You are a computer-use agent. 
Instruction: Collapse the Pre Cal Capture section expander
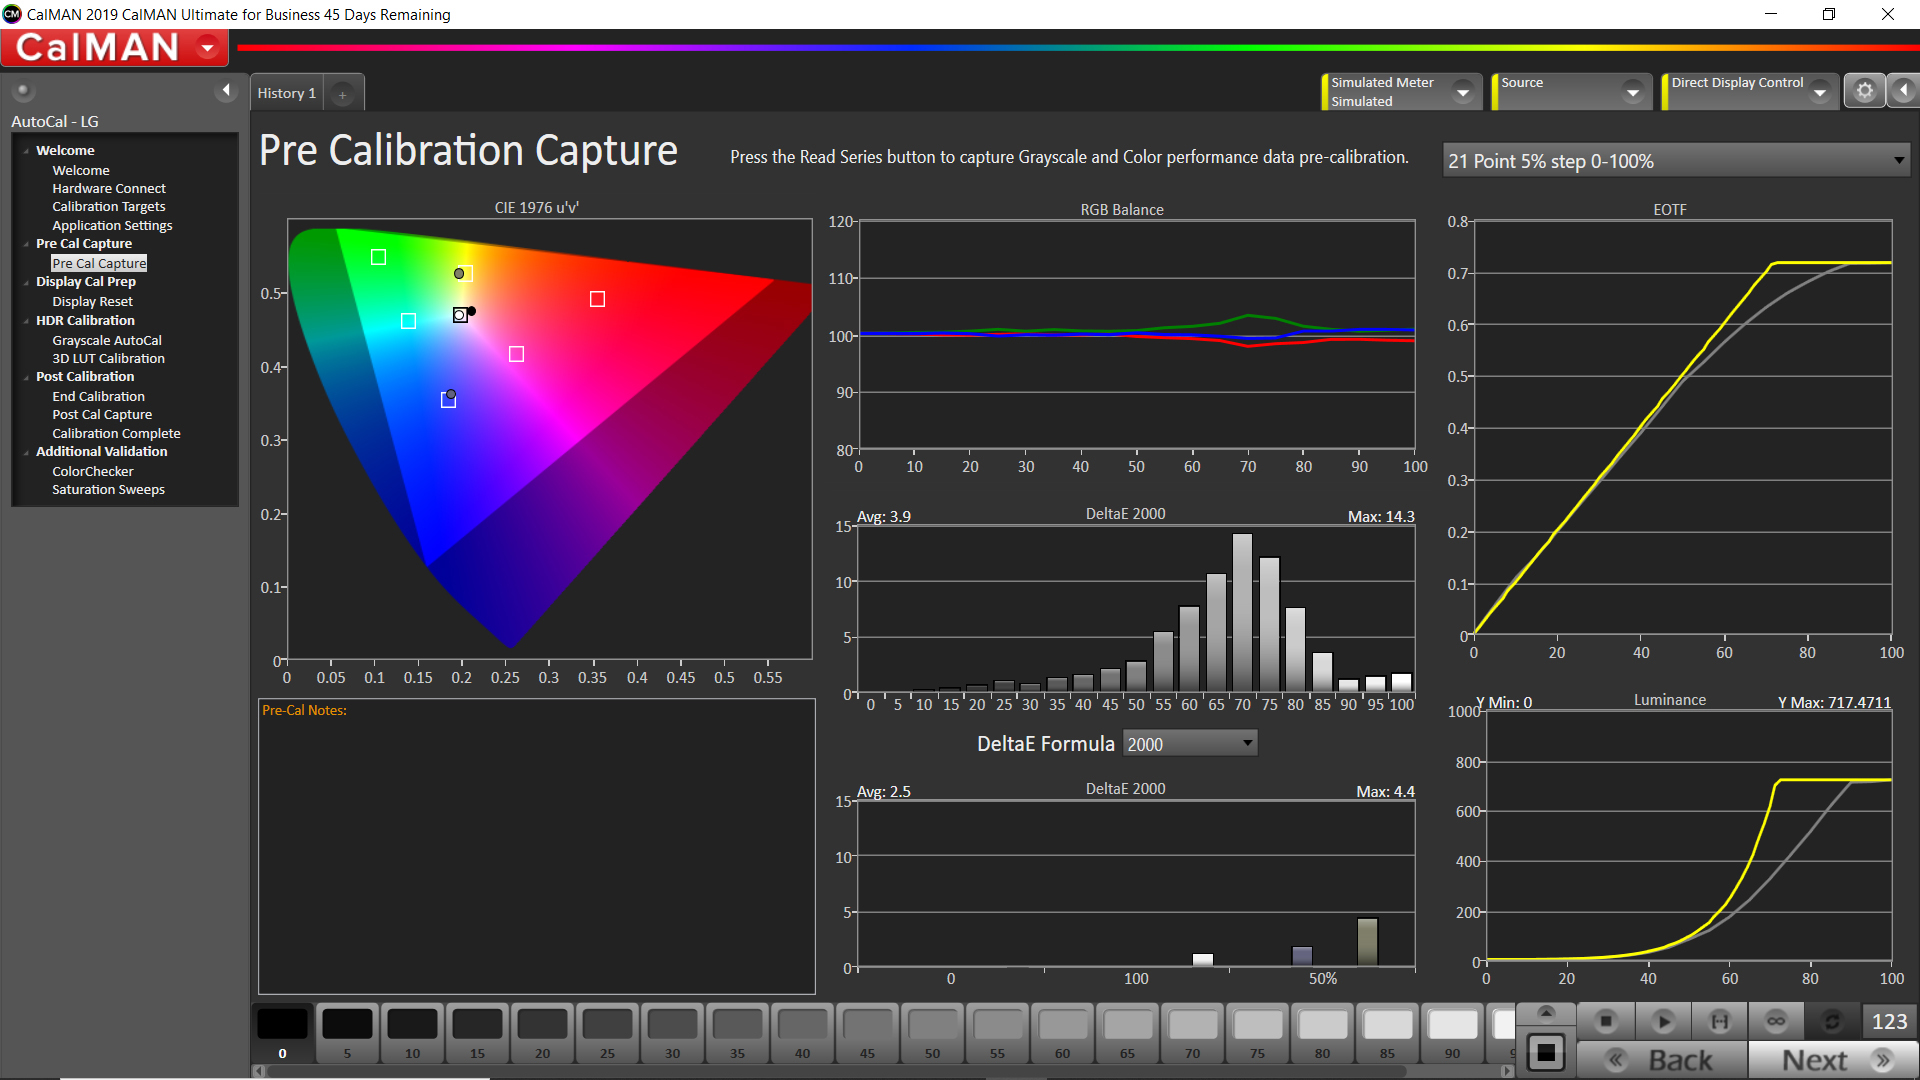point(26,244)
